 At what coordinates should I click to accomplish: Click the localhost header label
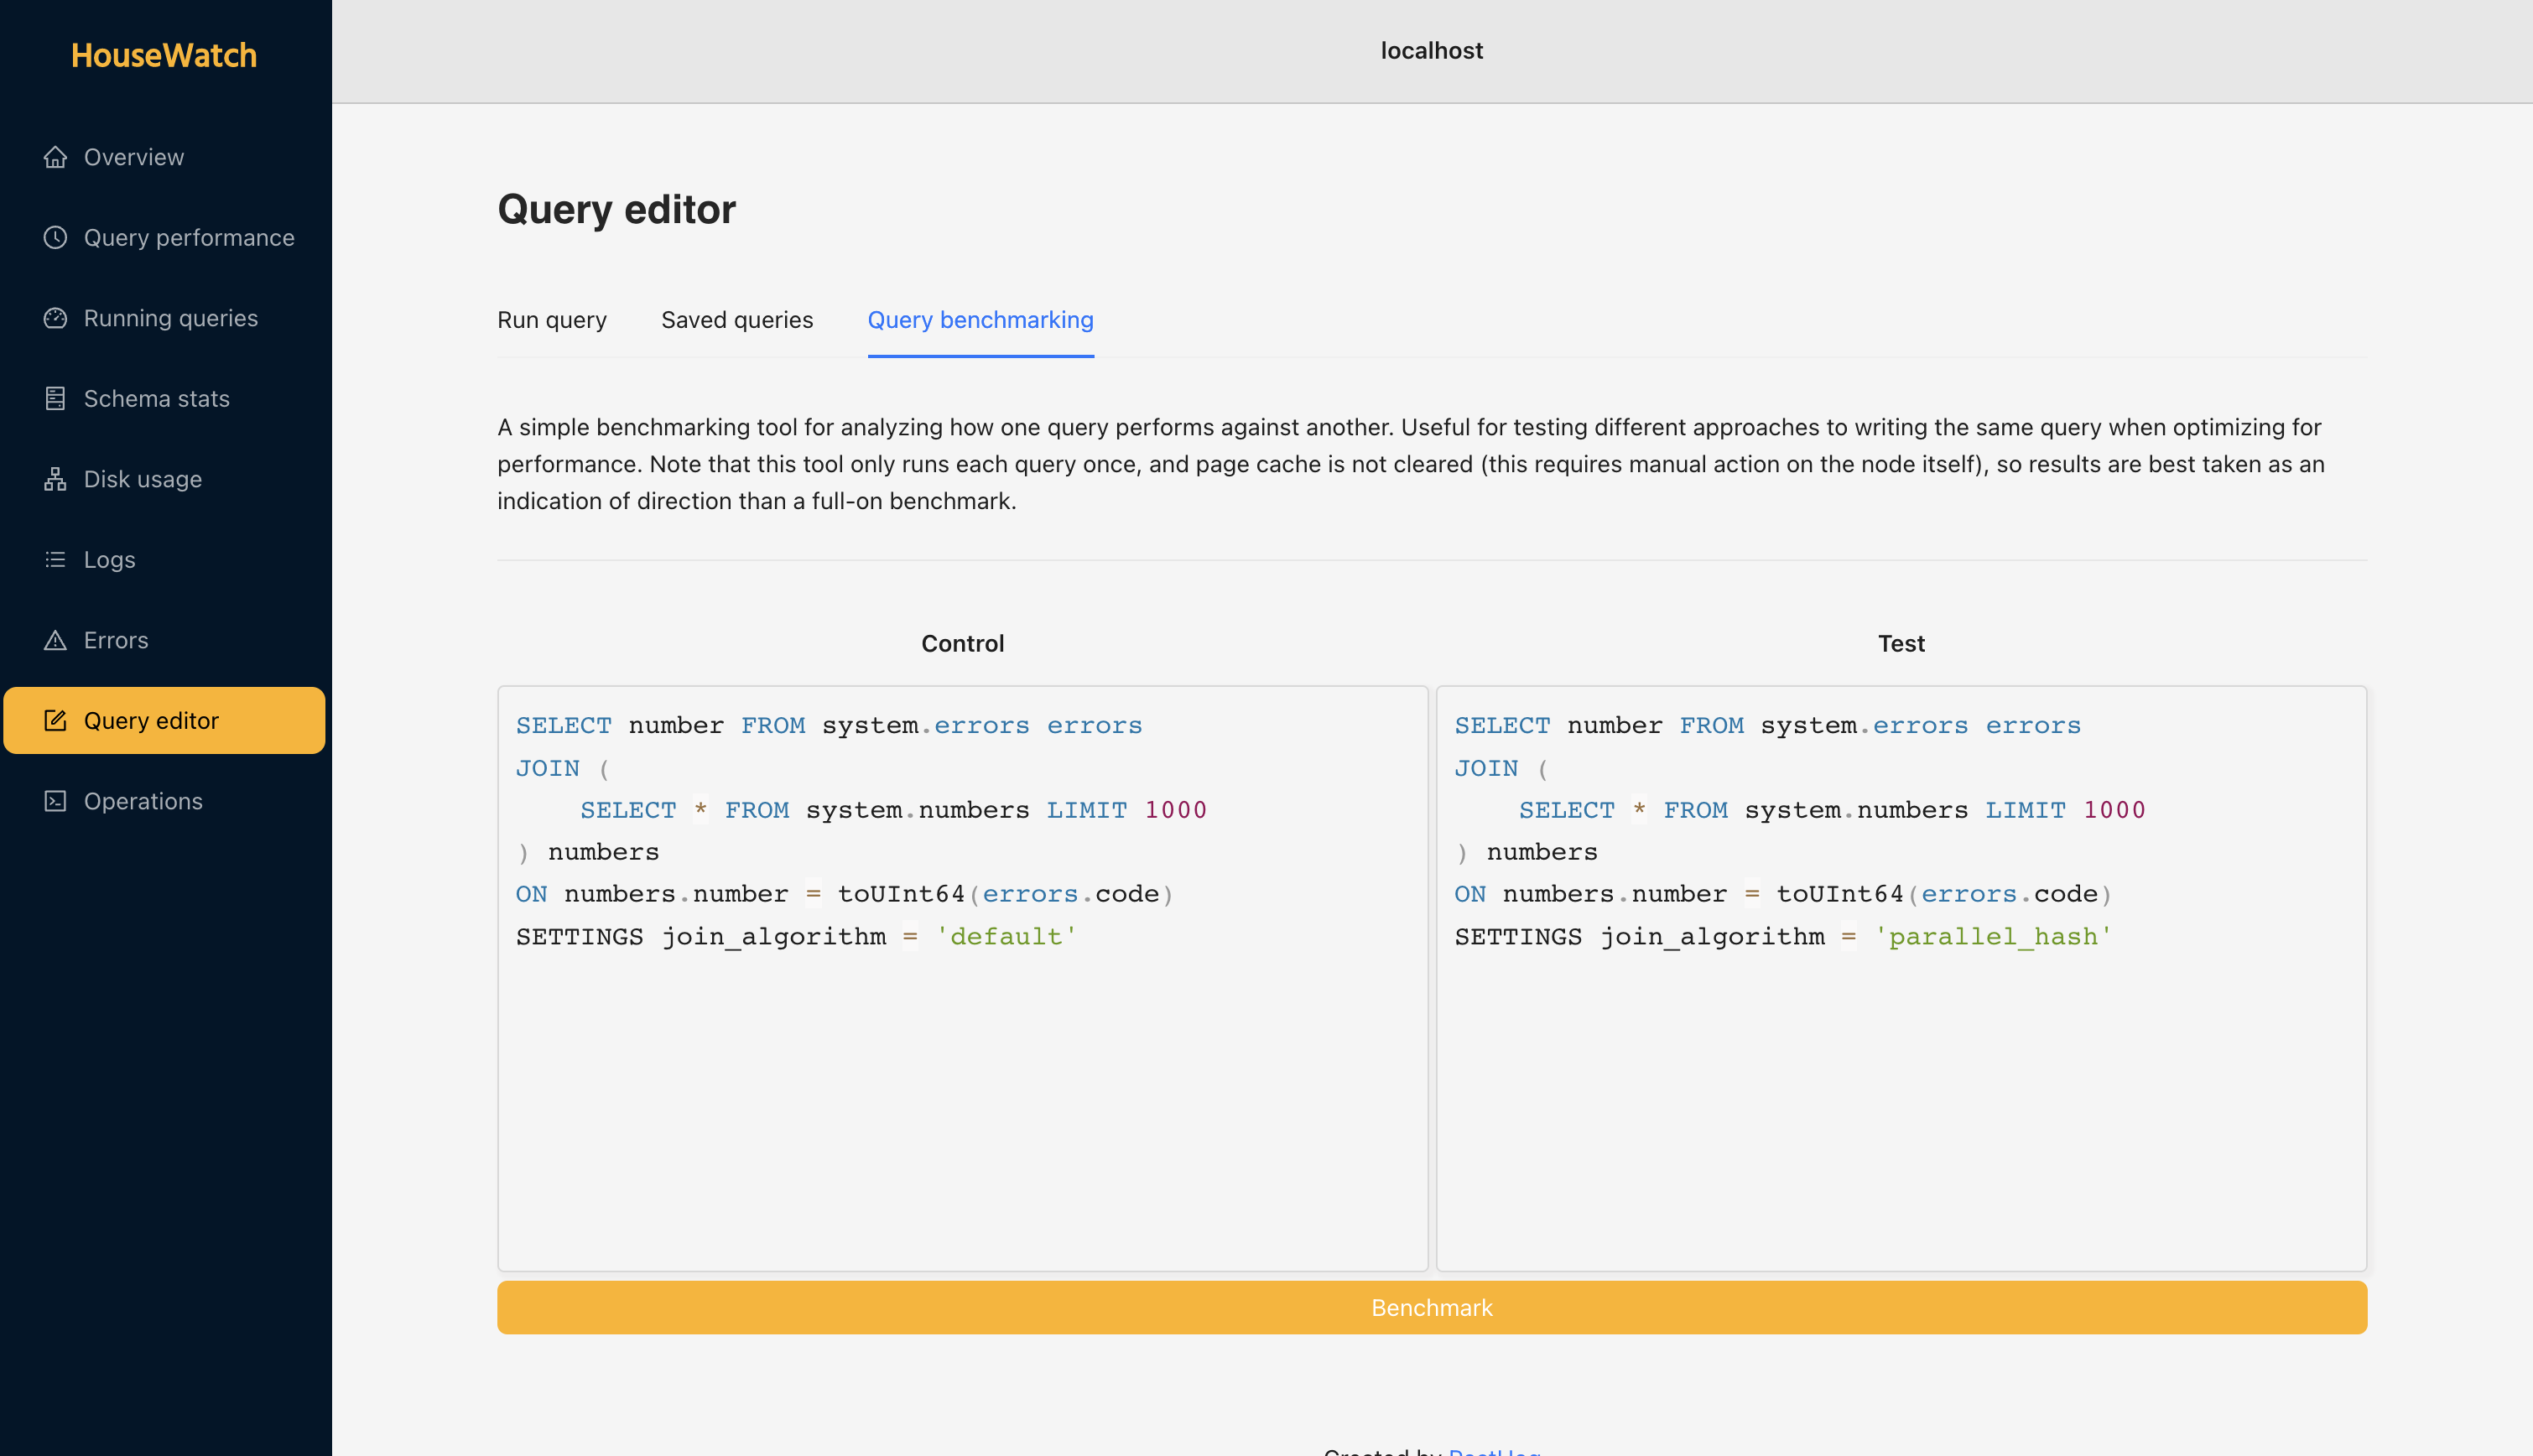click(x=1432, y=50)
